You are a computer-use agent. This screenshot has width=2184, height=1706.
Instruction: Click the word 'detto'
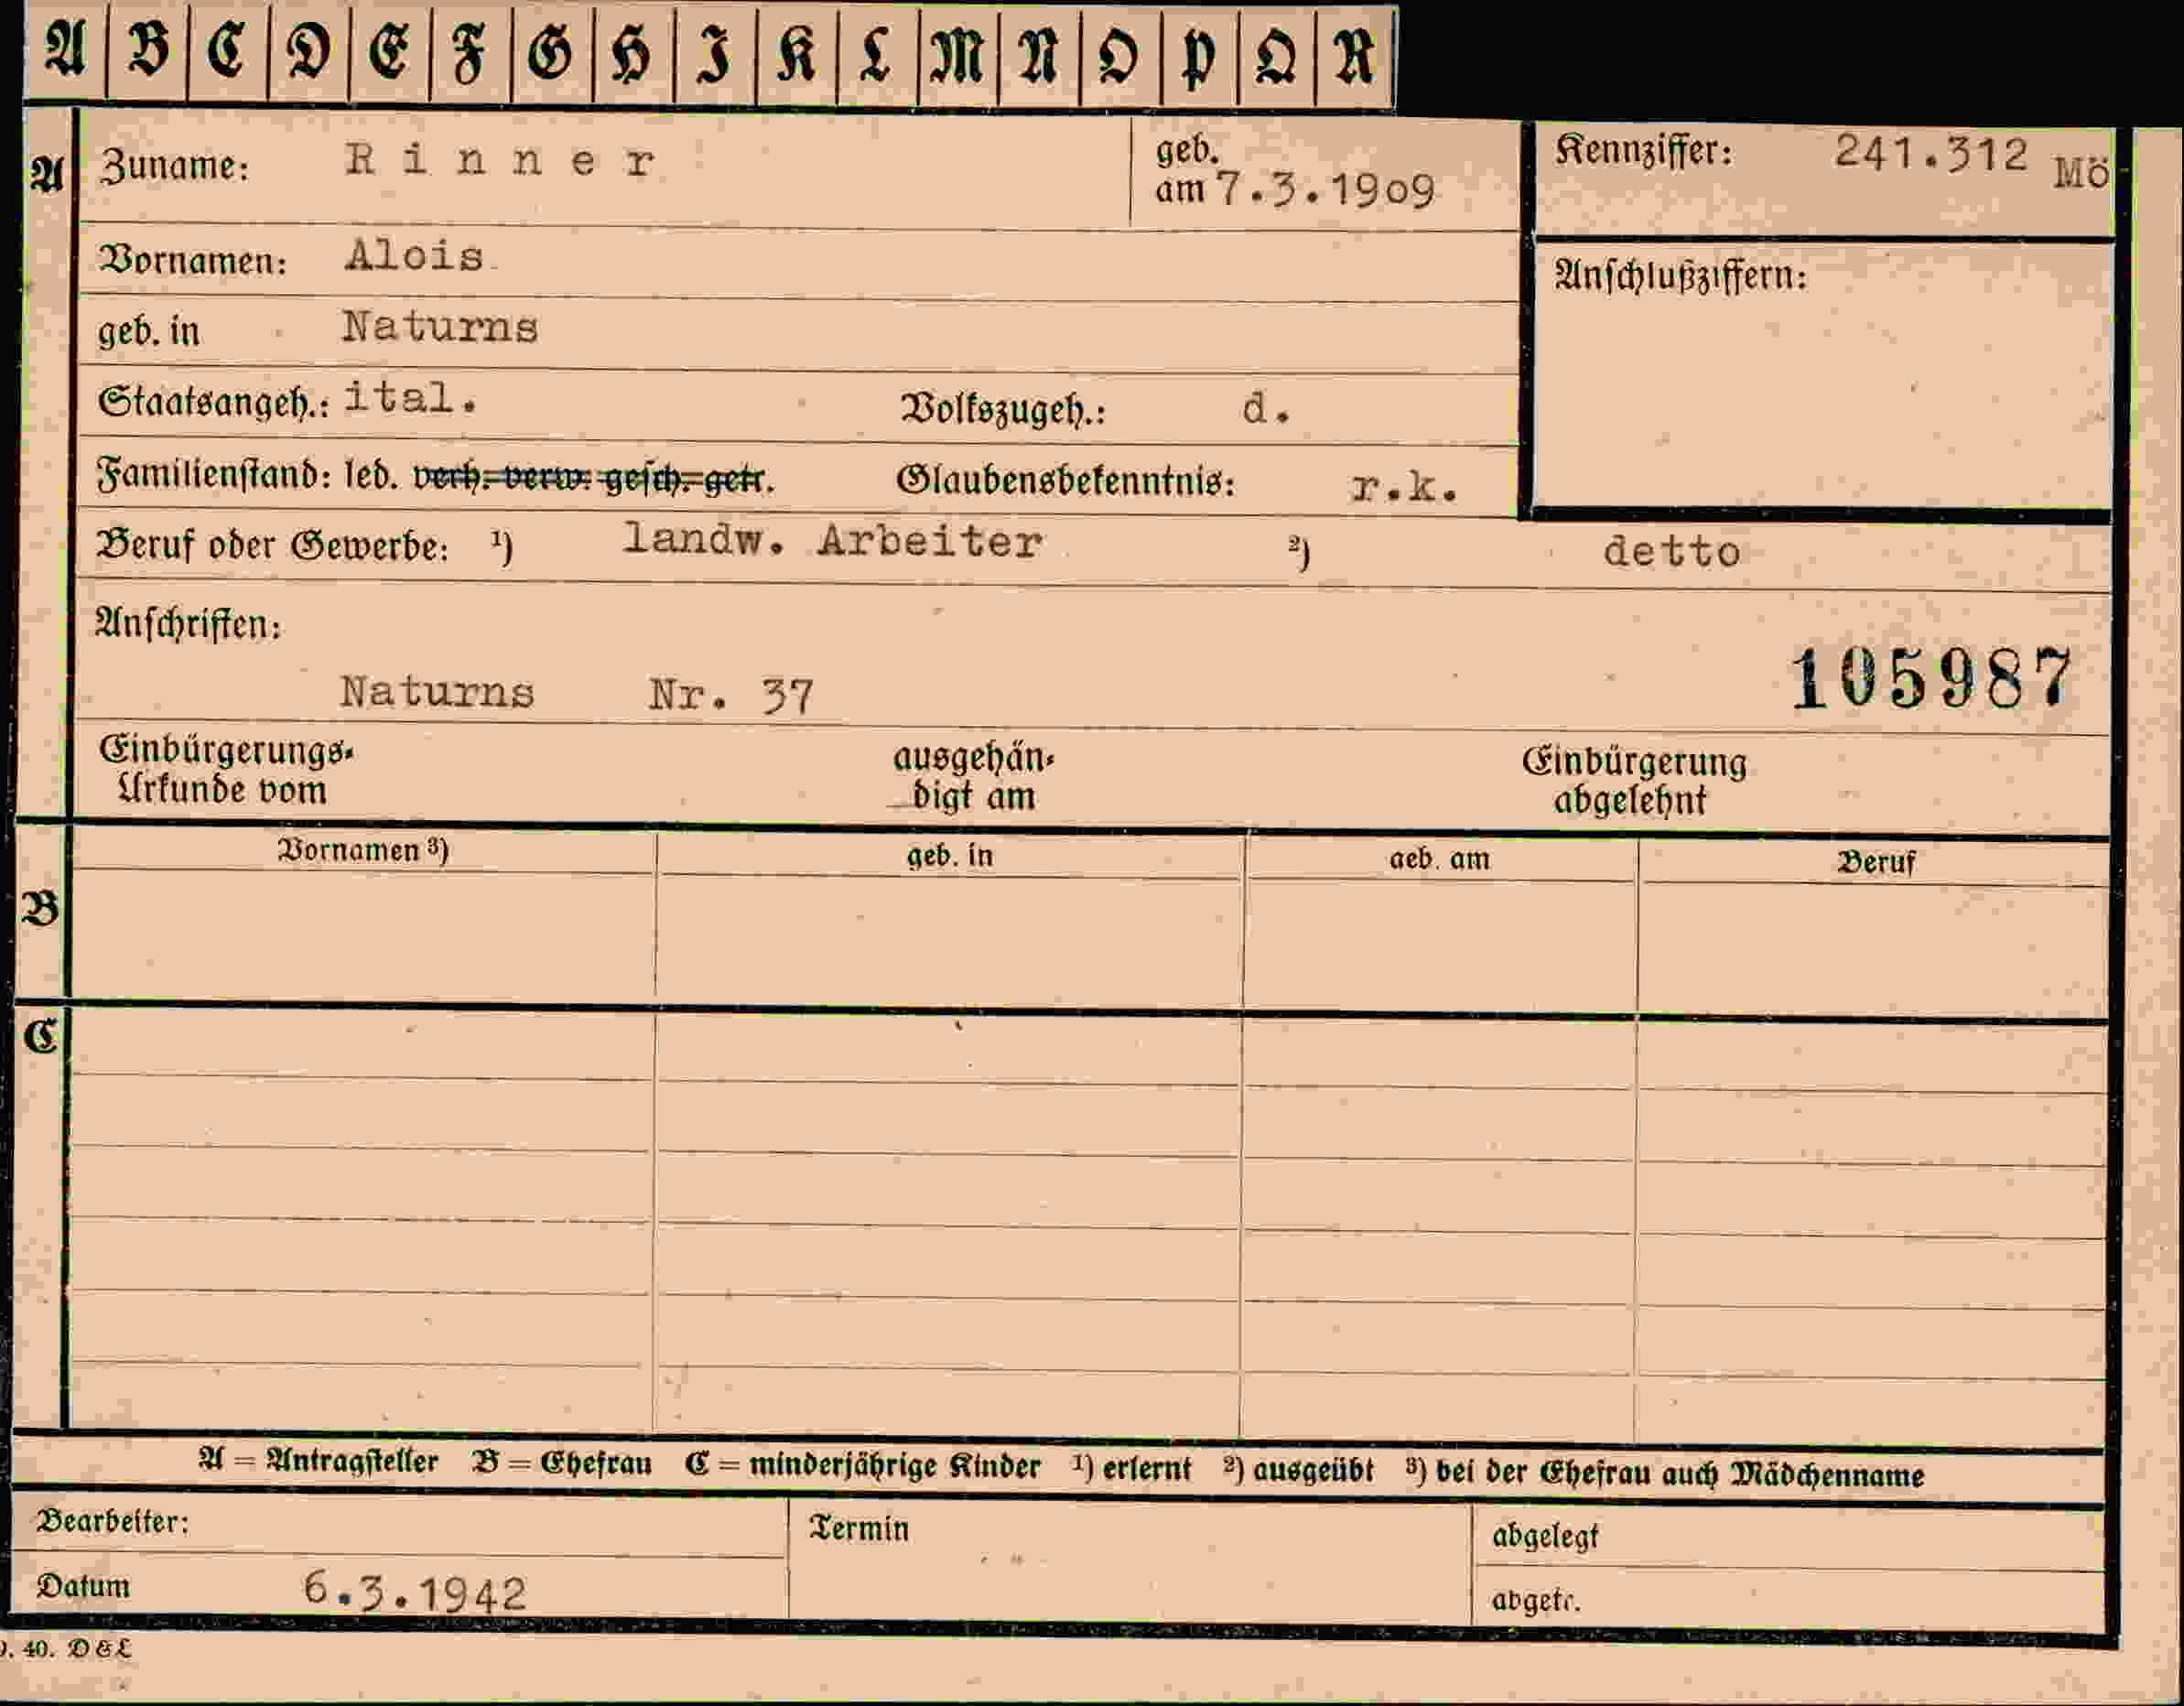1672,552
